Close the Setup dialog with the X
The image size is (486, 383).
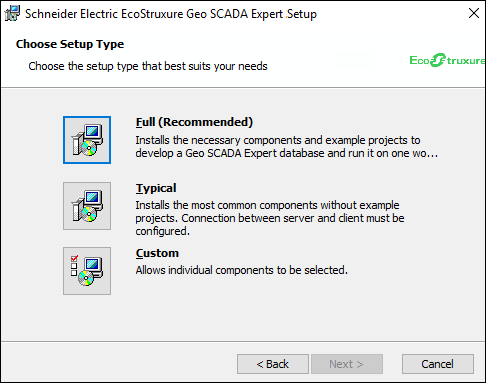pos(474,13)
